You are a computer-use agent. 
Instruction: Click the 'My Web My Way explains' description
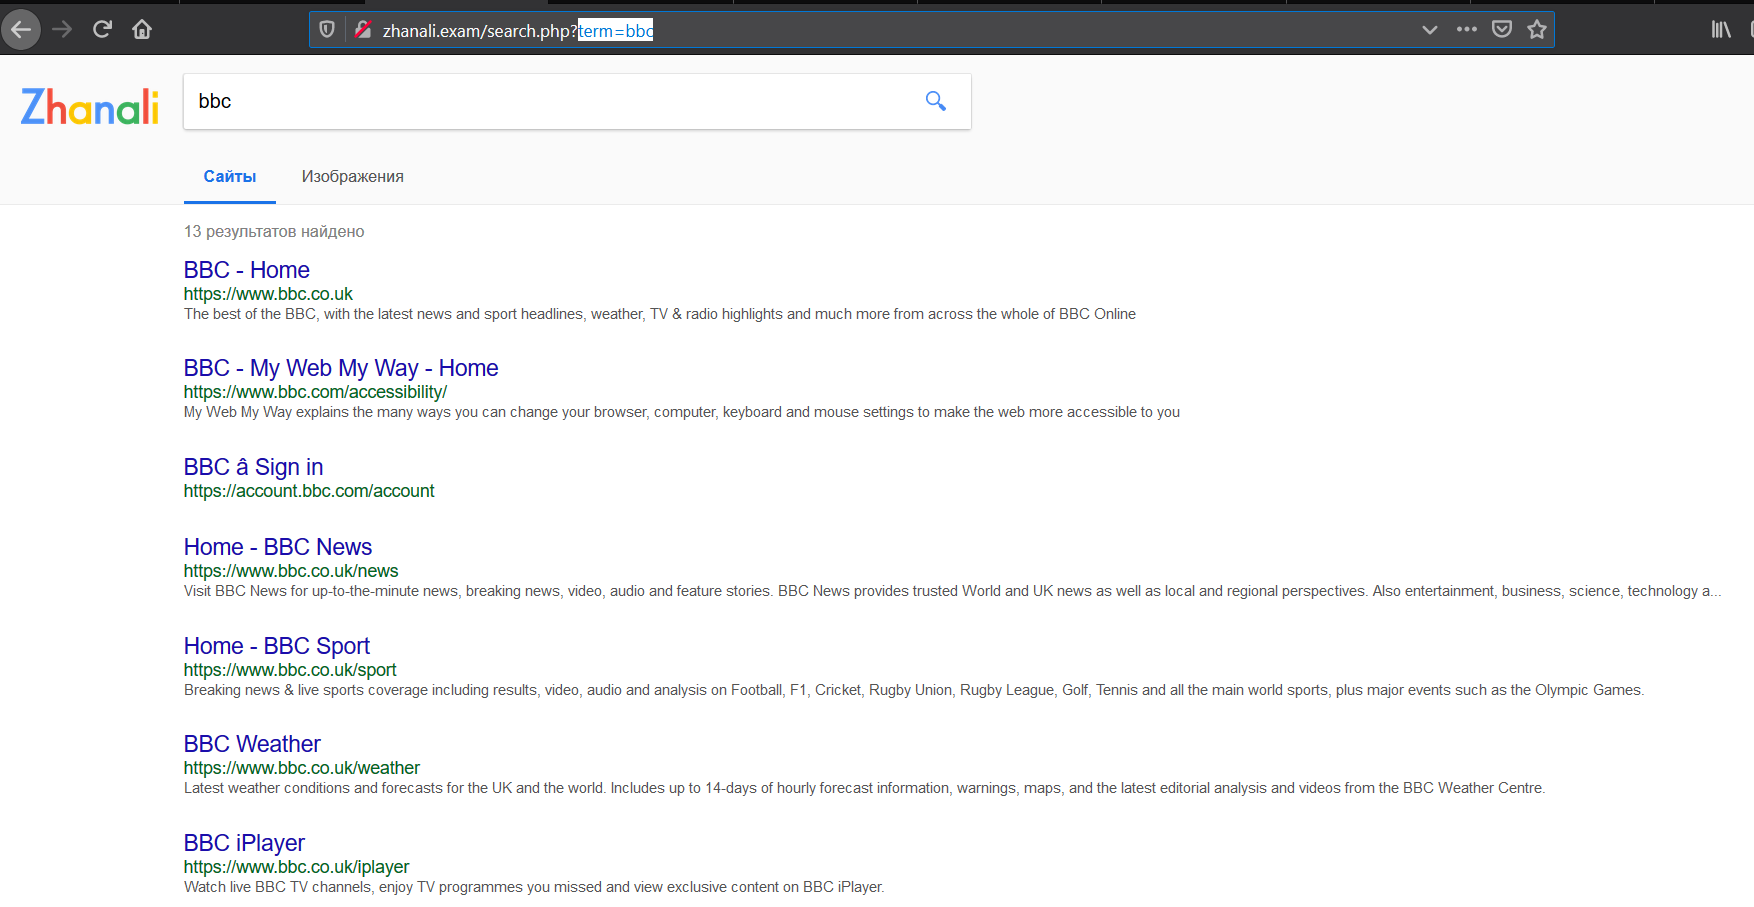tap(682, 412)
